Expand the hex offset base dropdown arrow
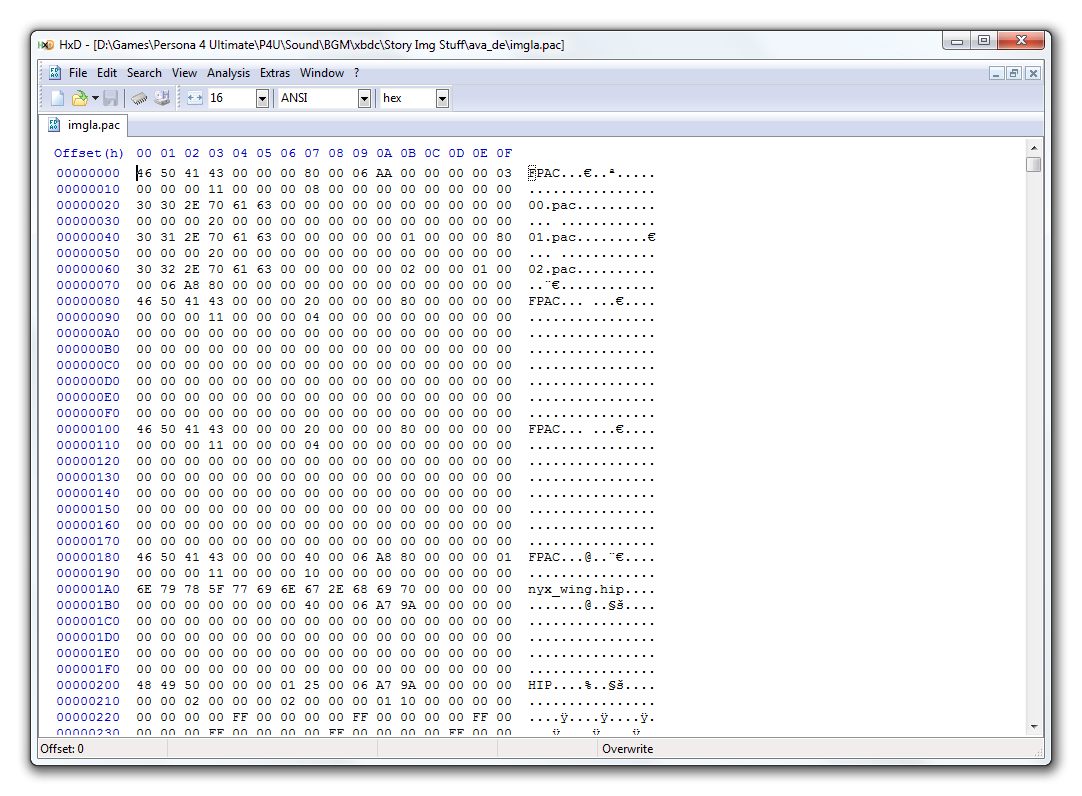The width and height of the screenshot is (1082, 796). coord(442,99)
